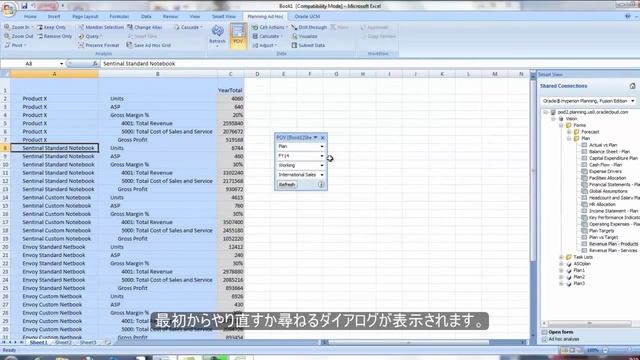Image resolution: width=640 pixels, height=360 pixels.
Task: Click the Calculate command
Action: click(267, 36)
